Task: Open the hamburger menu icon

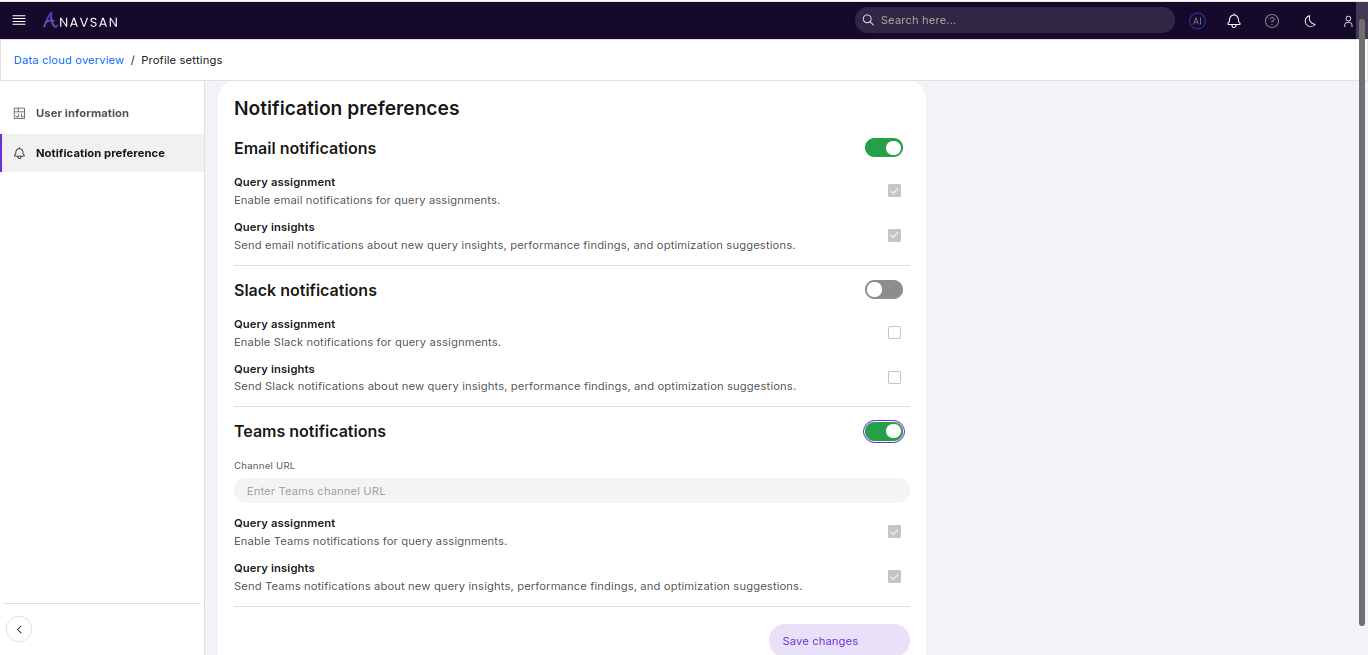Action: pyautogui.click(x=19, y=20)
